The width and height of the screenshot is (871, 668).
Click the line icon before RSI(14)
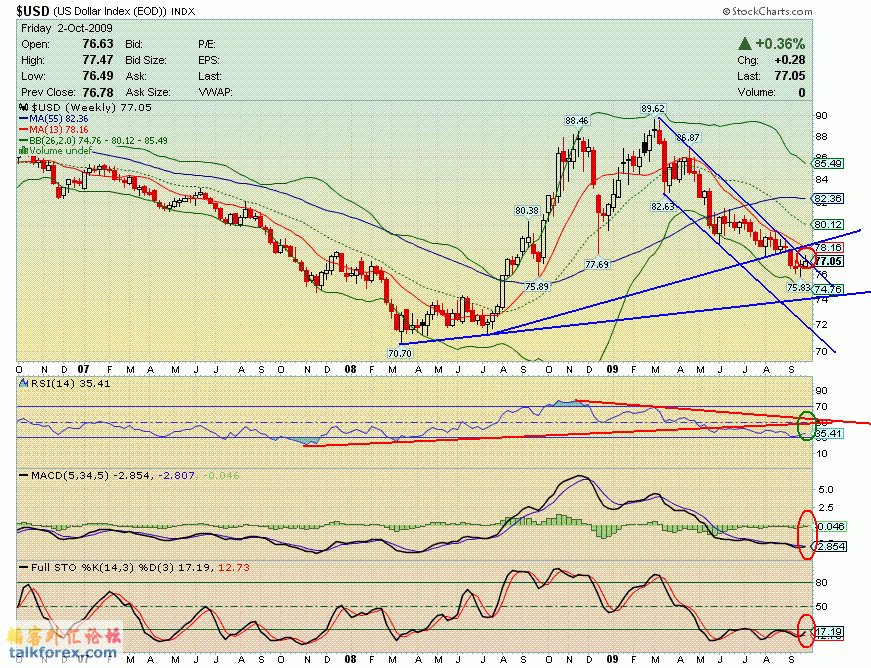pyautogui.click(x=24, y=383)
